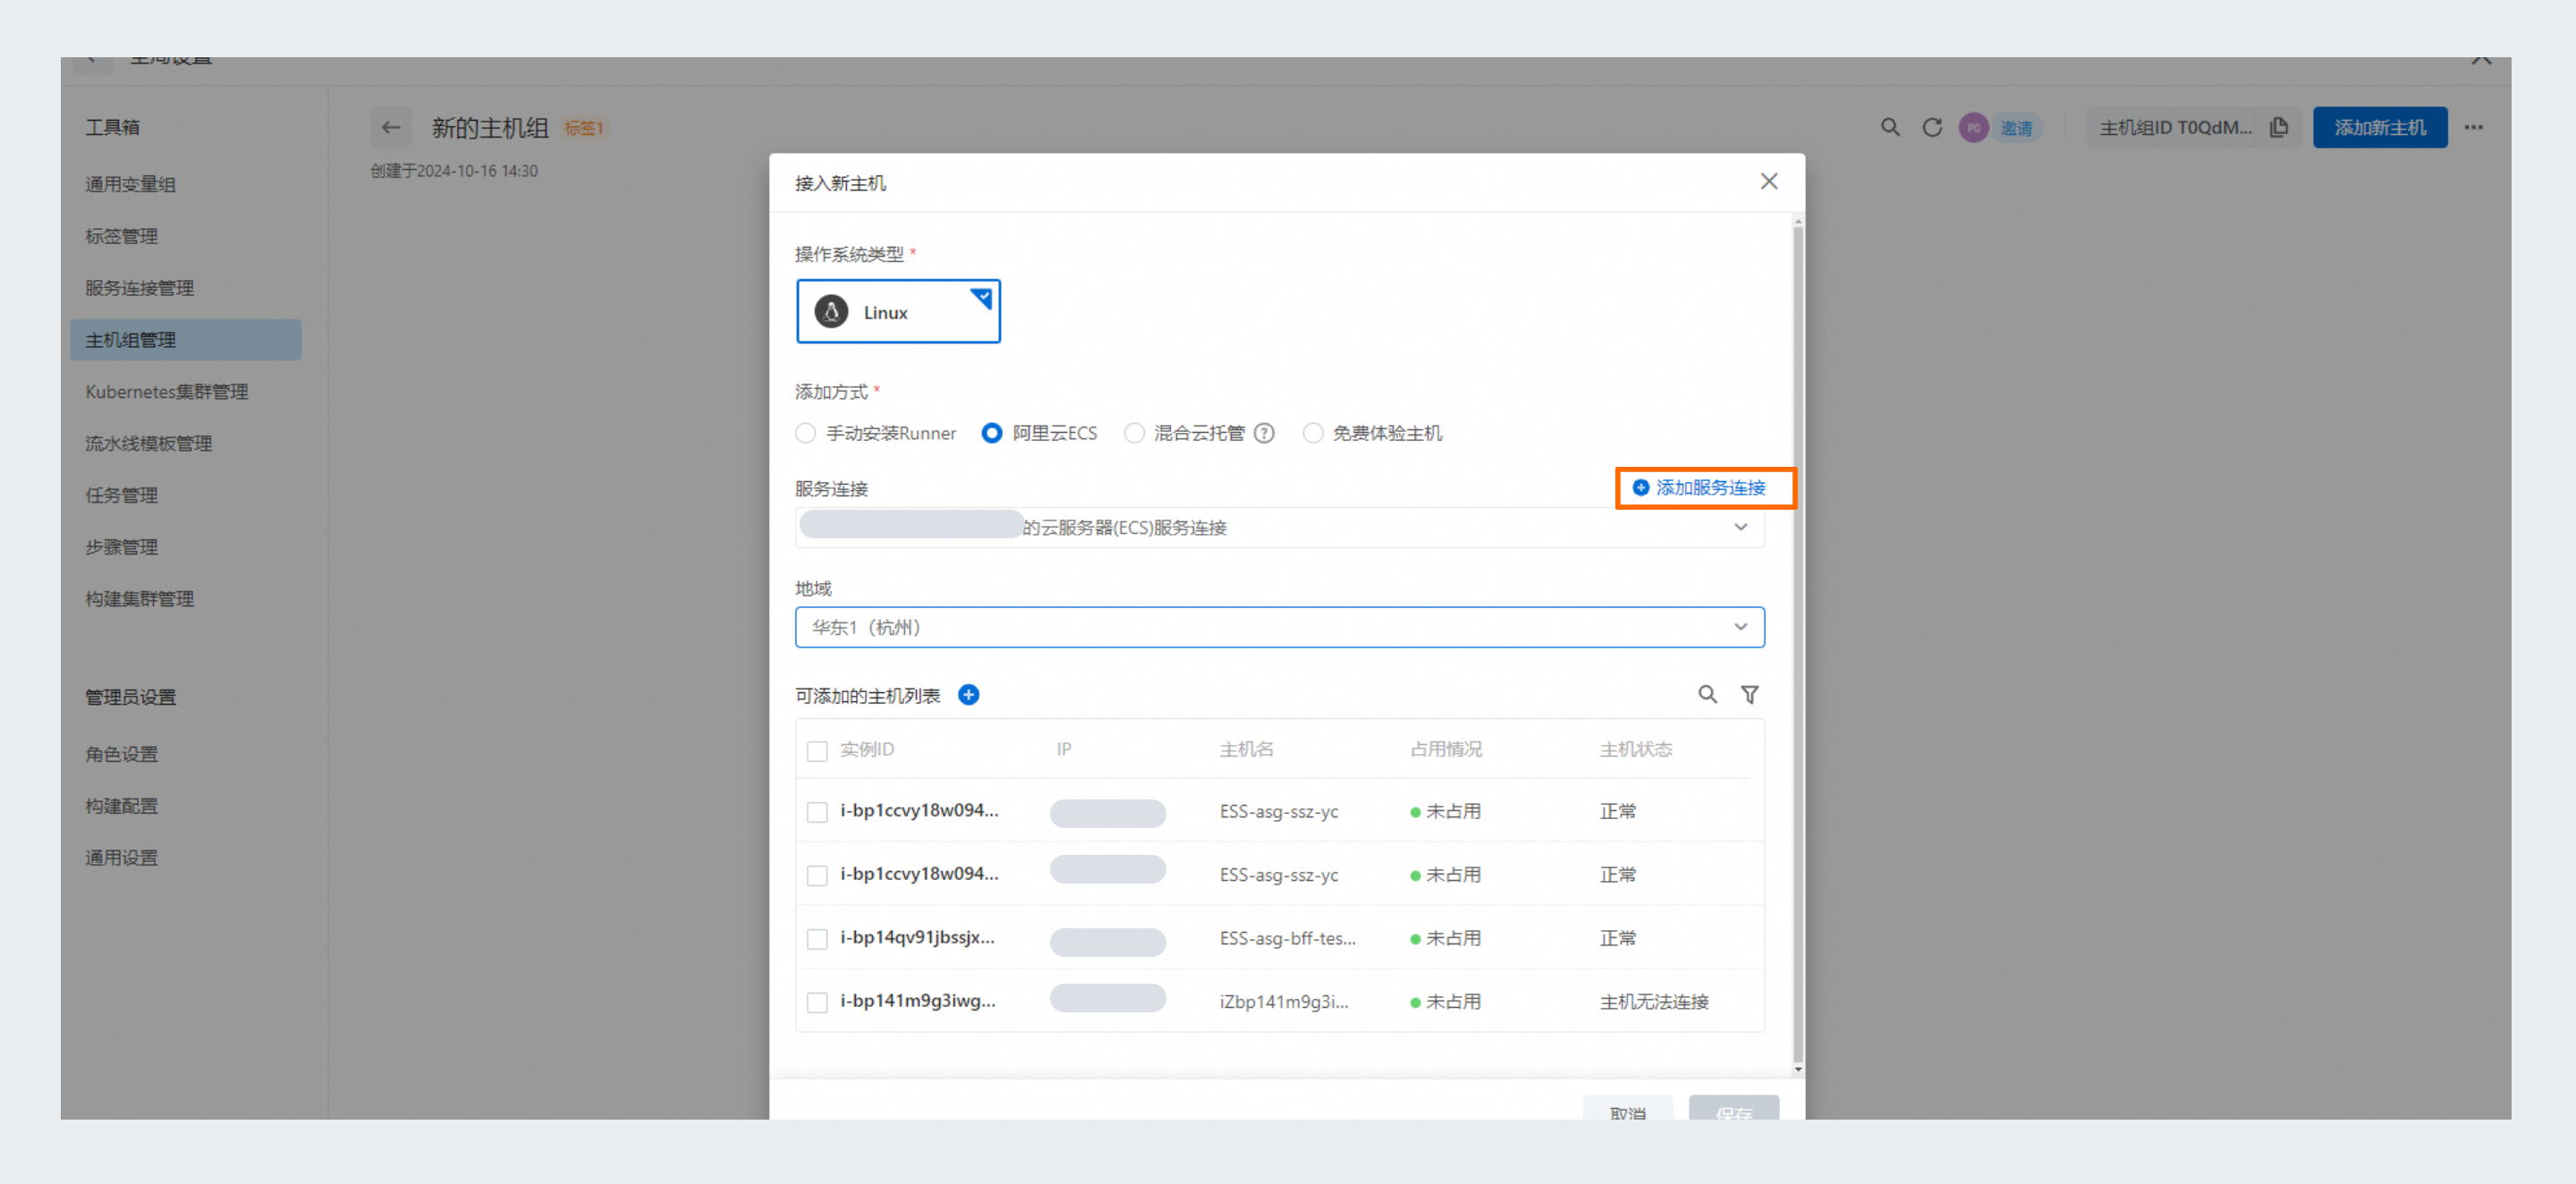This screenshot has height=1184, width=2576.
Task: Open 通用变量组 in the sidebar
Action: 130,184
